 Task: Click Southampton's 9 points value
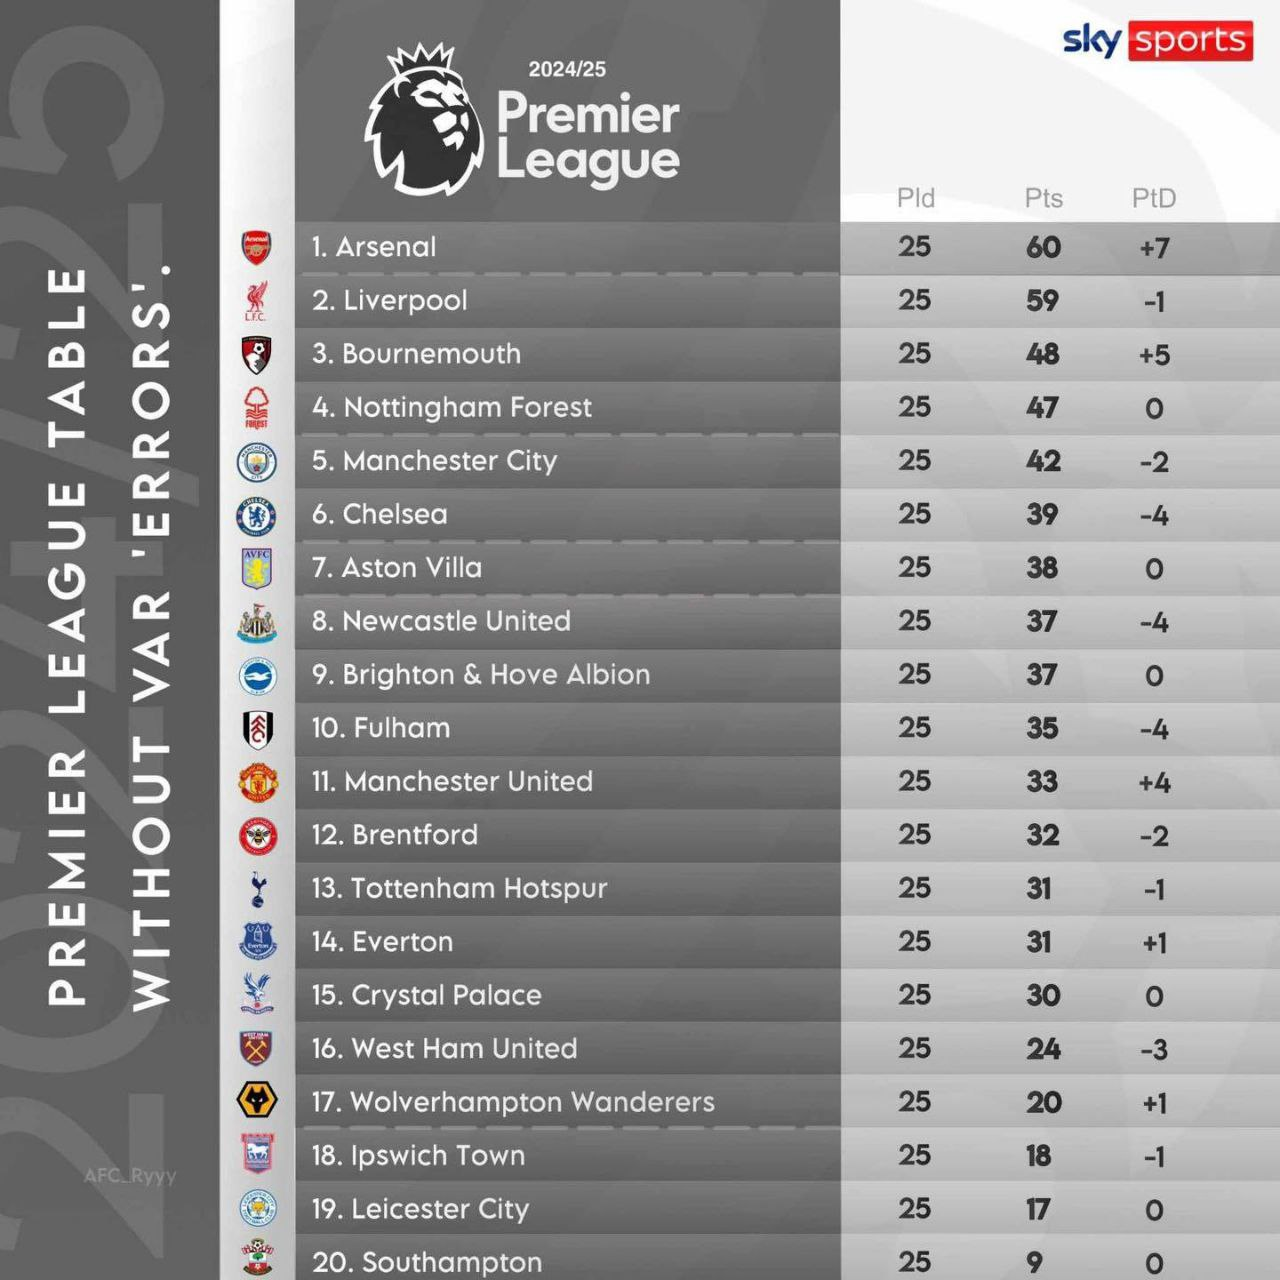click(1034, 1263)
